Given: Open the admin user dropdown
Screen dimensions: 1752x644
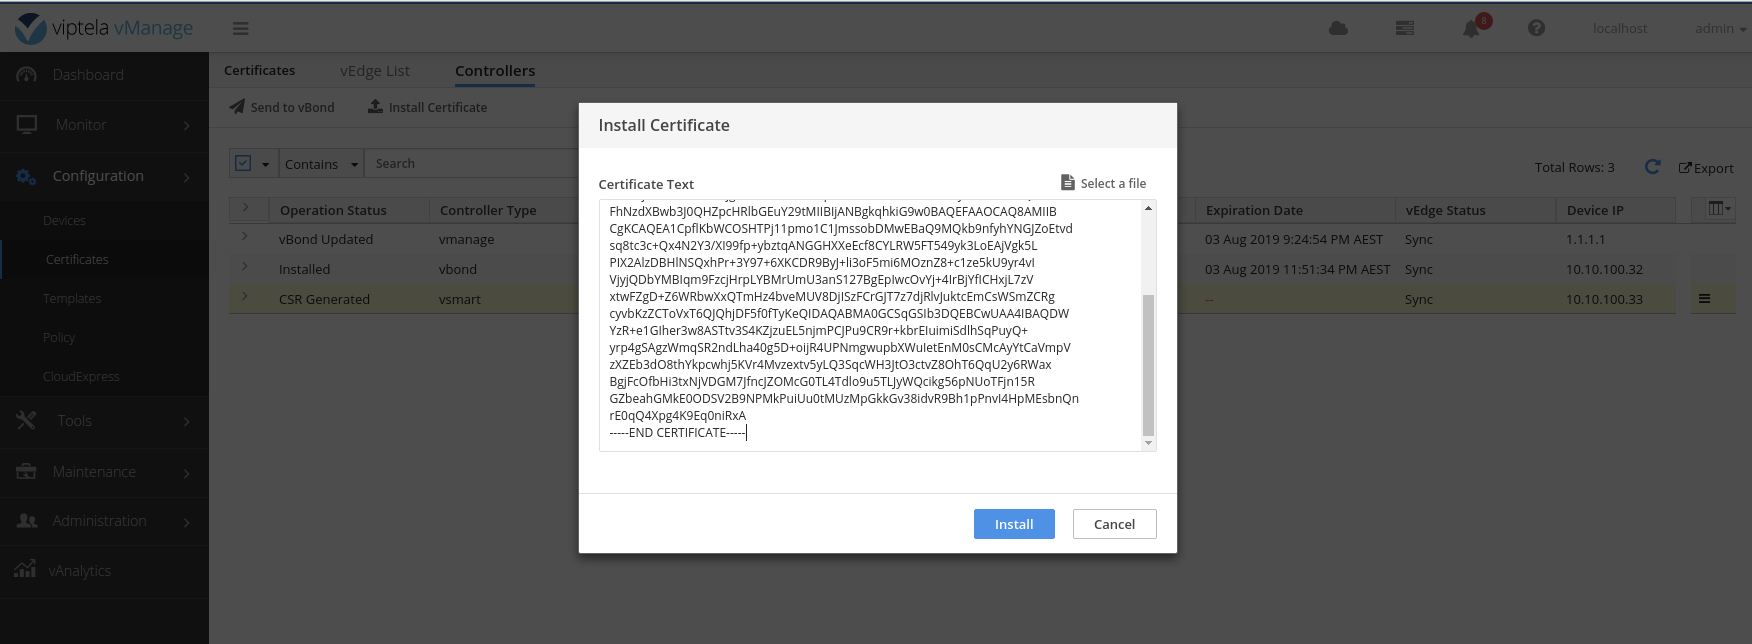Looking at the screenshot, I should click(x=1720, y=28).
